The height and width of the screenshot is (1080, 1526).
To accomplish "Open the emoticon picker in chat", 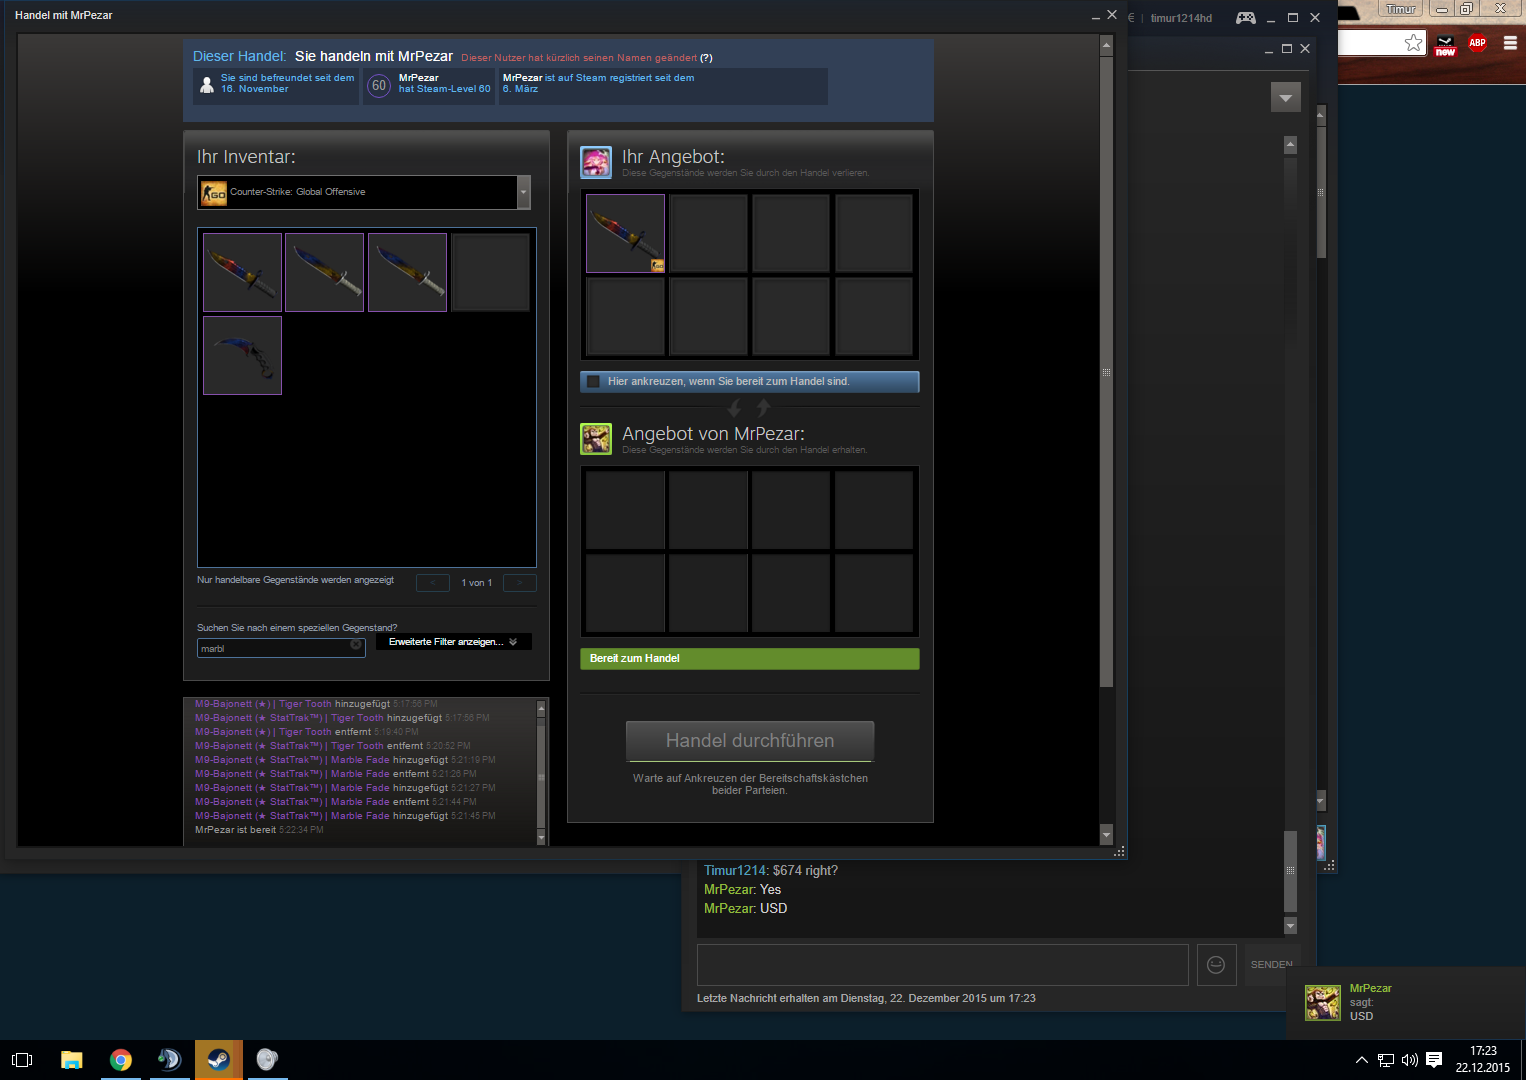I will [x=1216, y=965].
